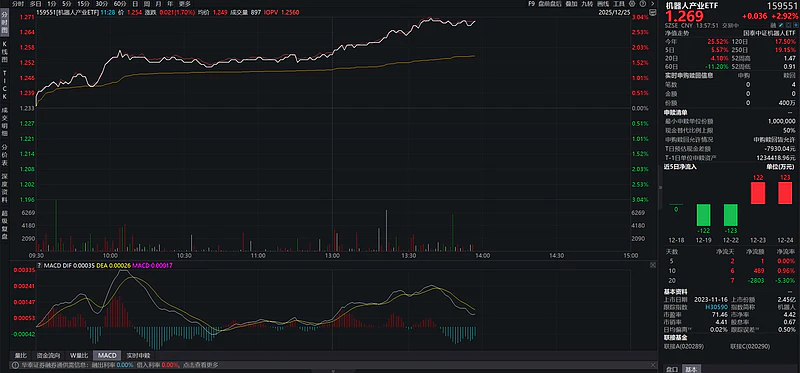Open 画线 drawing tools
The width and height of the screenshot is (800, 373).
pos(603,4)
